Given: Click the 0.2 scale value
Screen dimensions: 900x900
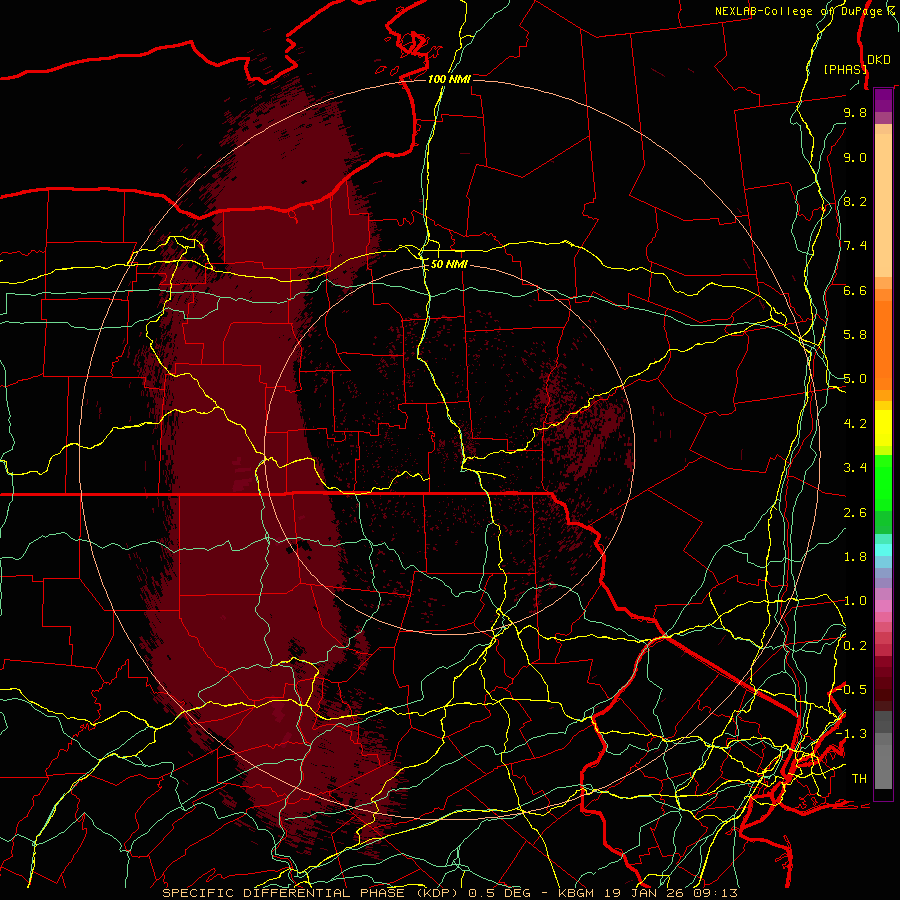Looking at the screenshot, I should click(x=855, y=646).
